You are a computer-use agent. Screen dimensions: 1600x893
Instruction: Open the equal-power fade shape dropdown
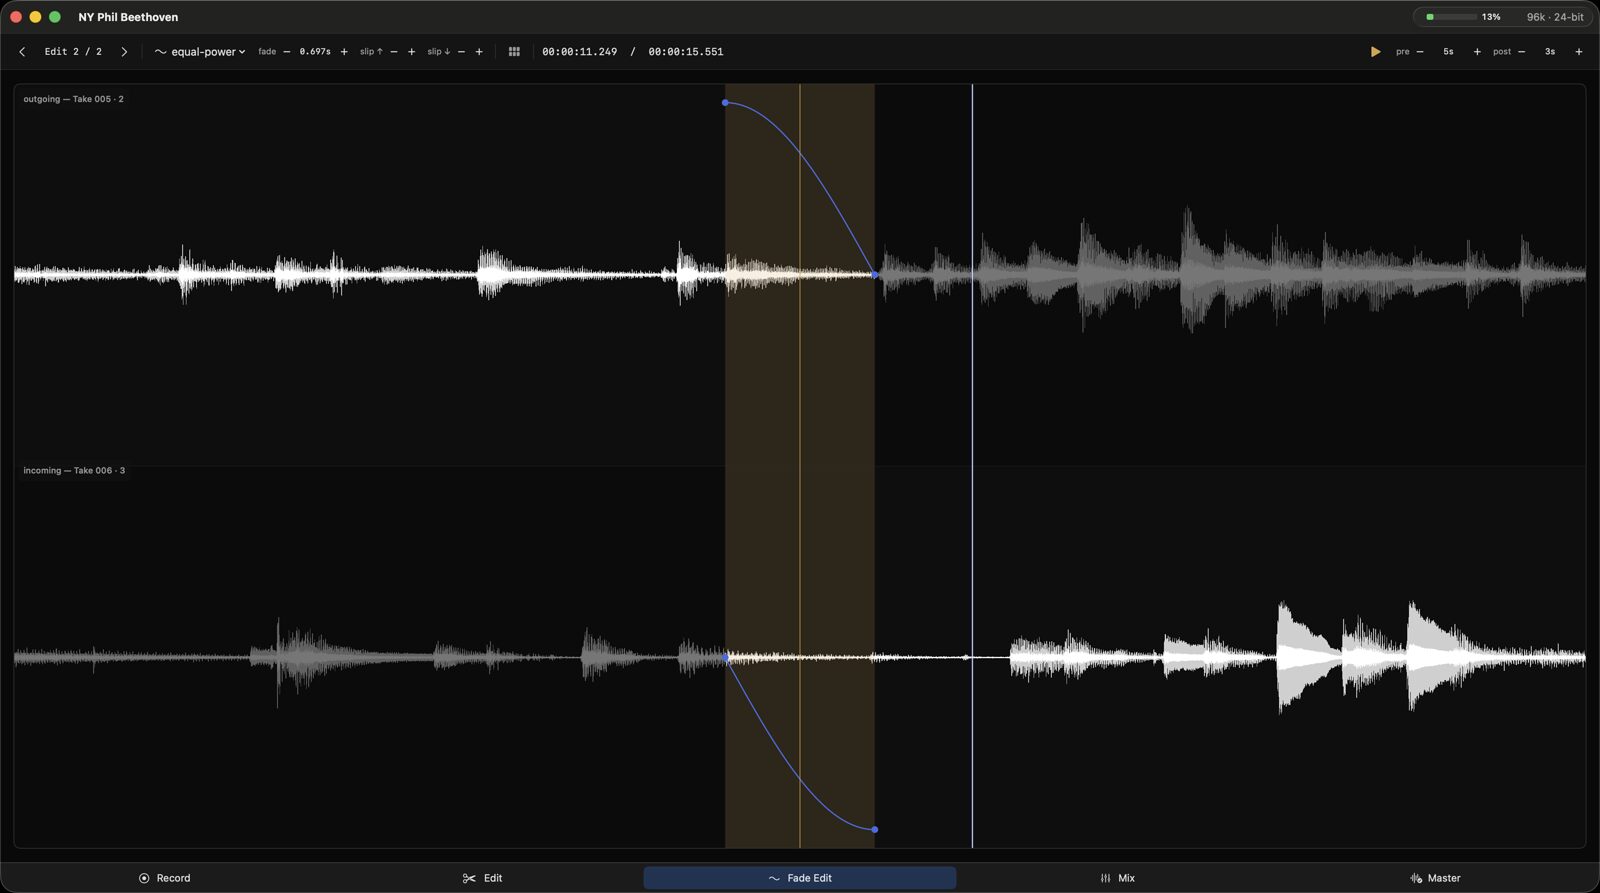200,52
